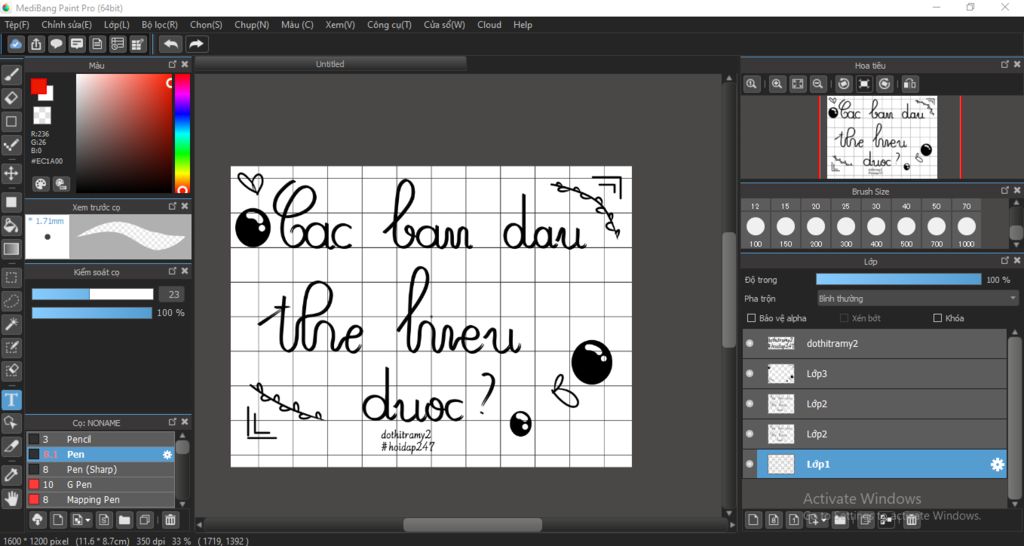The width and height of the screenshot is (1024, 546).
Task: Hide the dothitramy2 layer
Action: pyautogui.click(x=750, y=343)
